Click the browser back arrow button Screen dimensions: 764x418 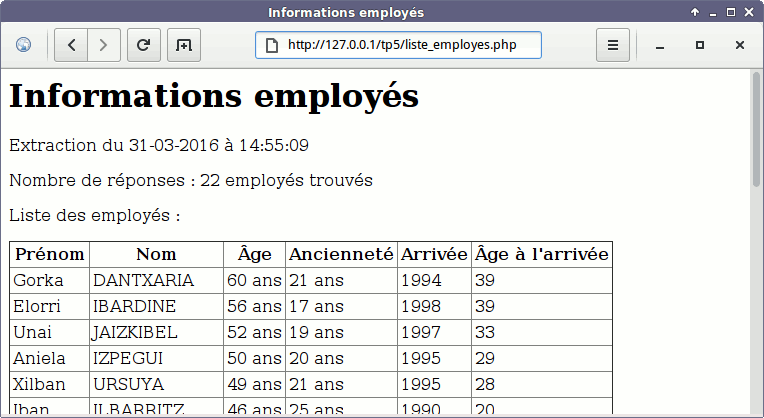(71, 45)
